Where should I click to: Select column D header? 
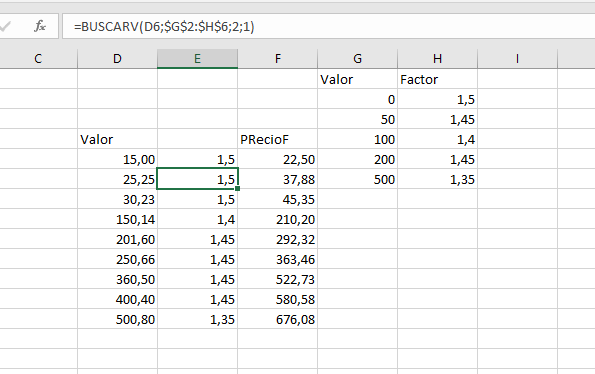point(117,59)
